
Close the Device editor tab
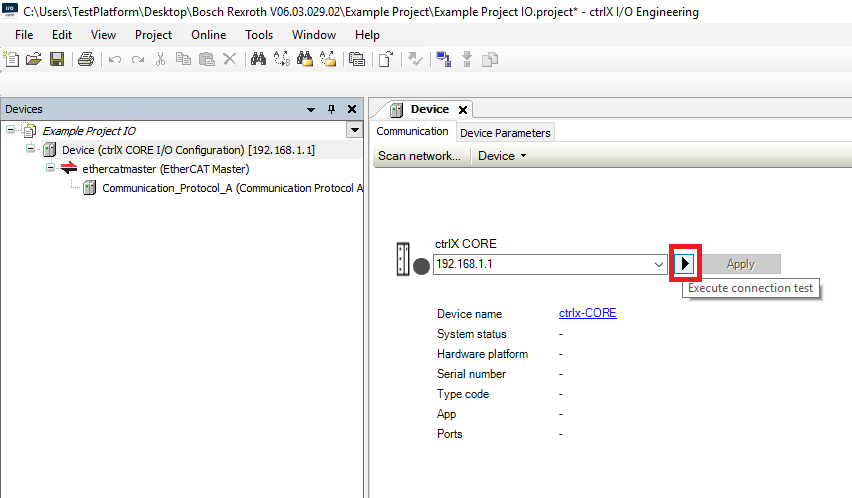[463, 109]
